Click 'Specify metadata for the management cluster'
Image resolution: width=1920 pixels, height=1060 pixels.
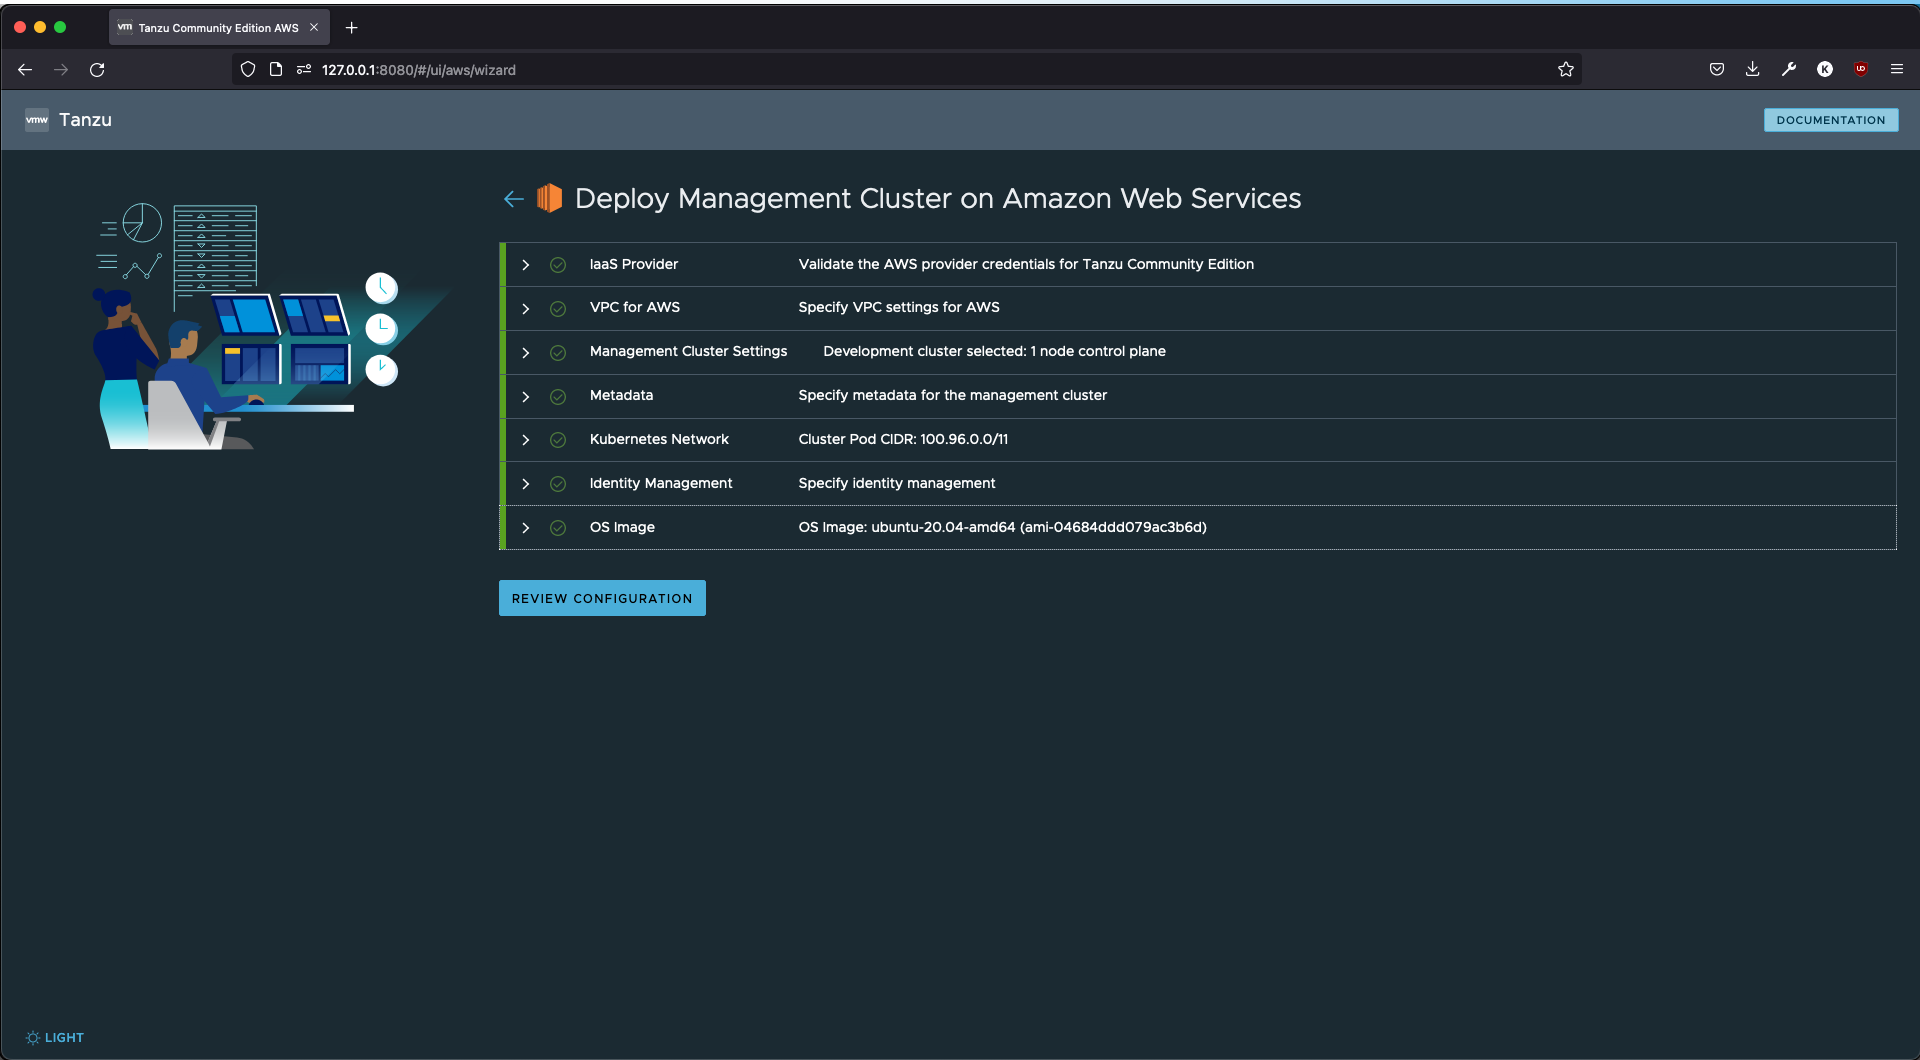(x=952, y=395)
